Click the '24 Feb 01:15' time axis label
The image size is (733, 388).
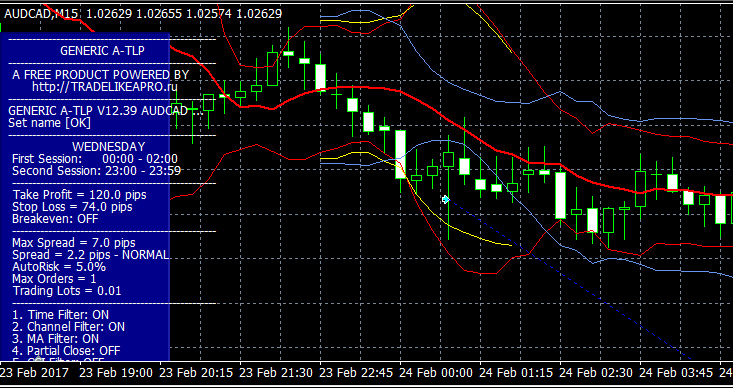point(516,373)
